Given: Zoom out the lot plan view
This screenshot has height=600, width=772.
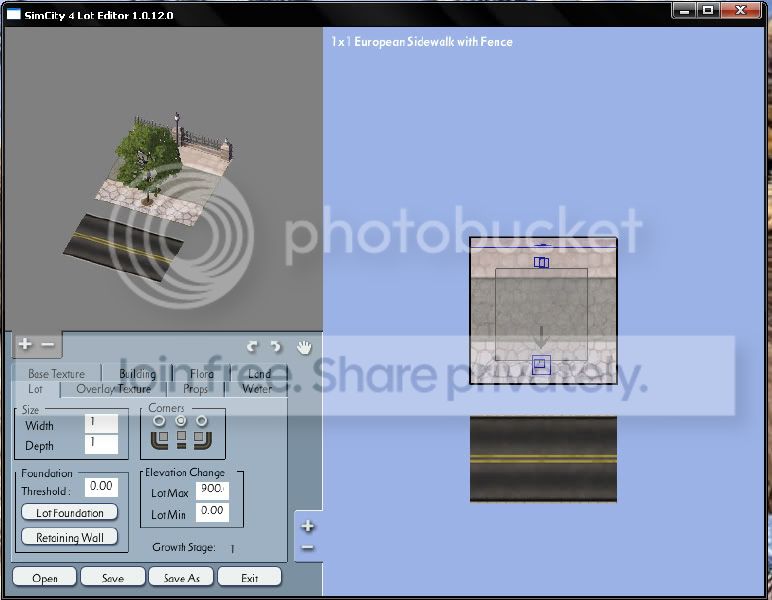Looking at the screenshot, I should click(308, 547).
